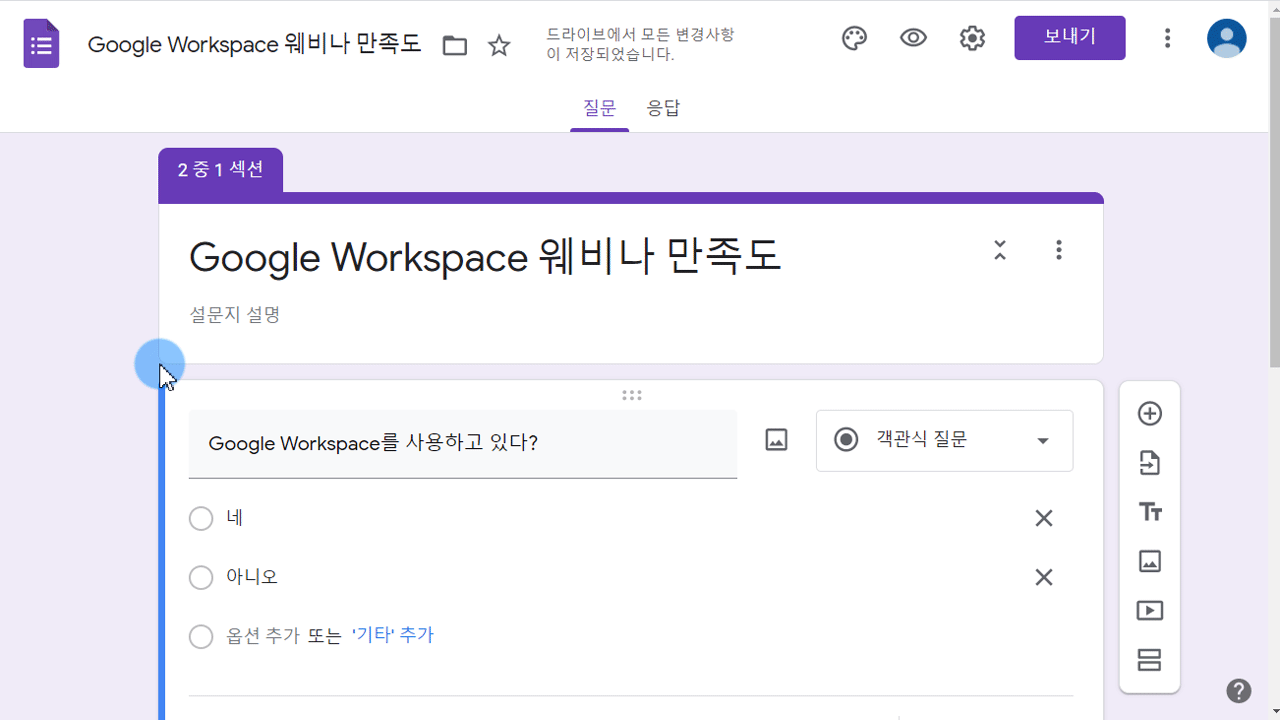Click the '기타' 추가 link

tap(393, 635)
